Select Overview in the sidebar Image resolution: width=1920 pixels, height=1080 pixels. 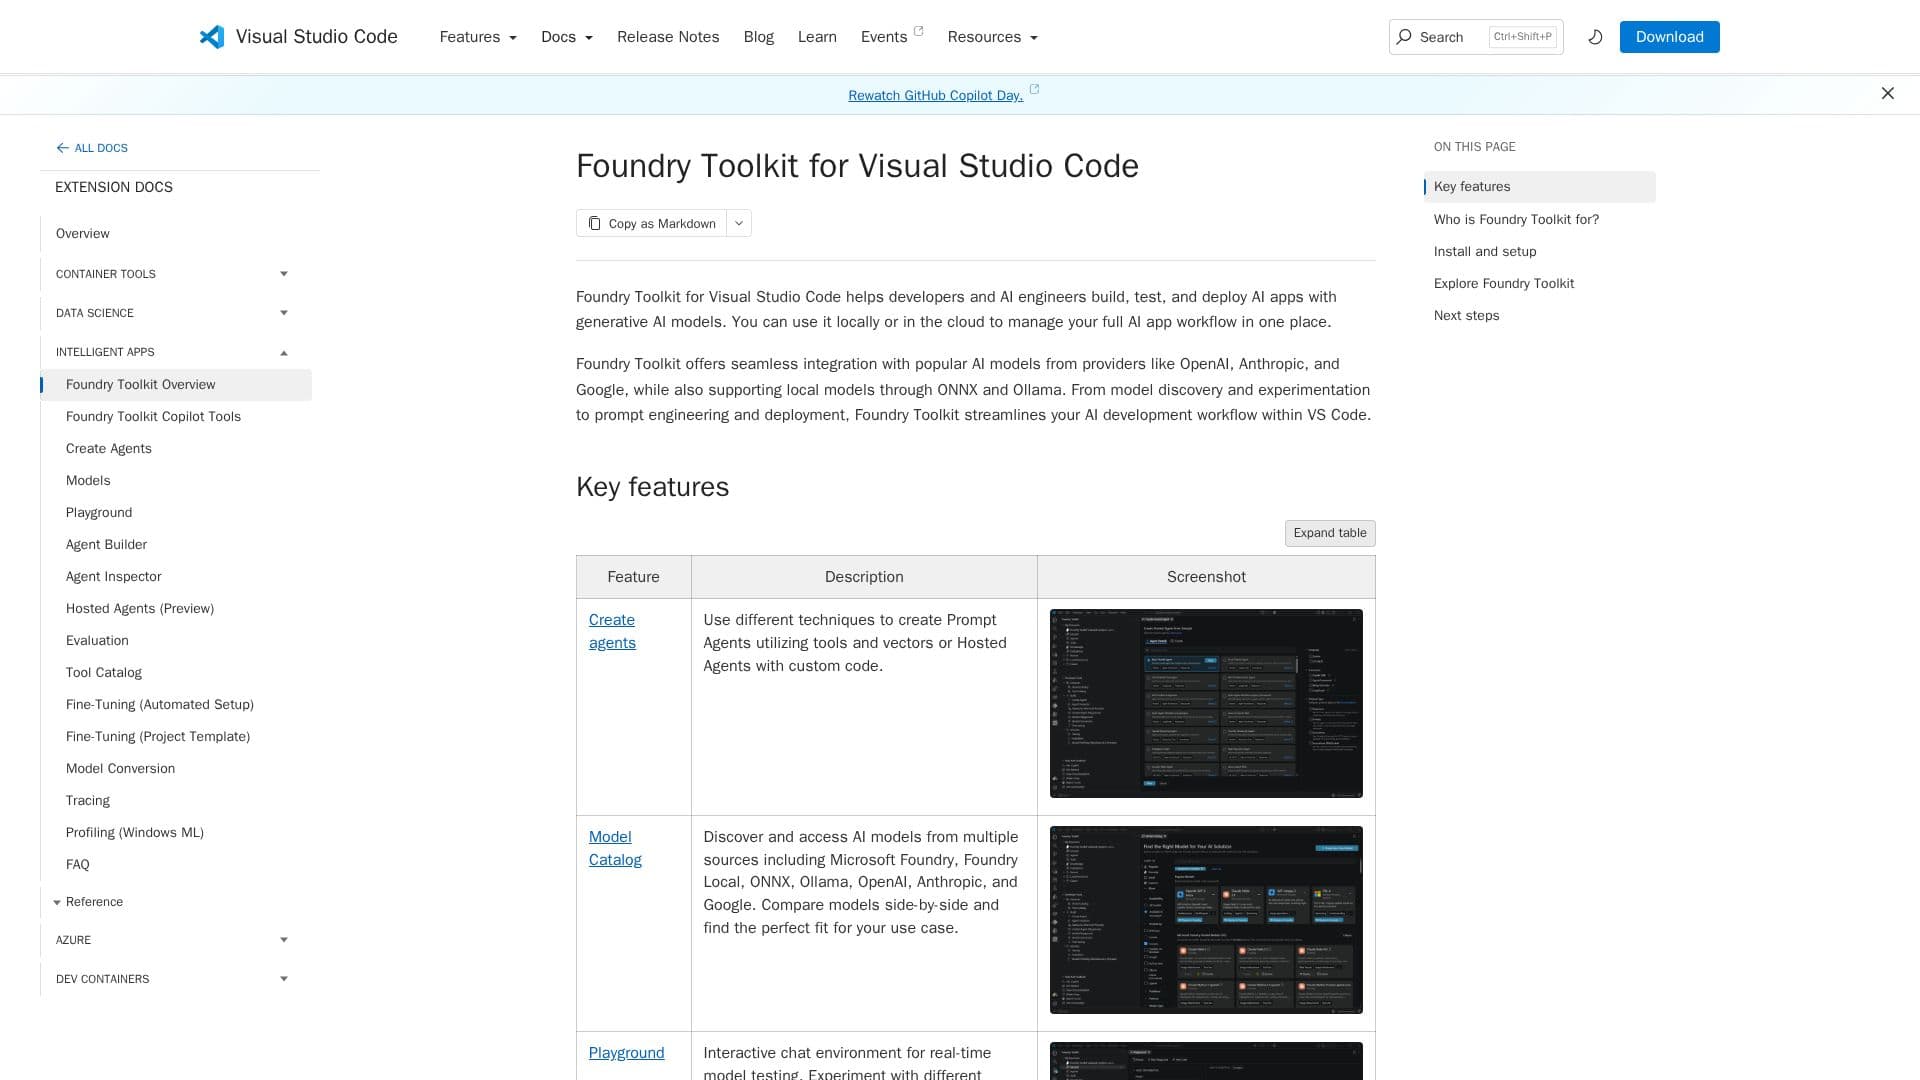point(83,234)
